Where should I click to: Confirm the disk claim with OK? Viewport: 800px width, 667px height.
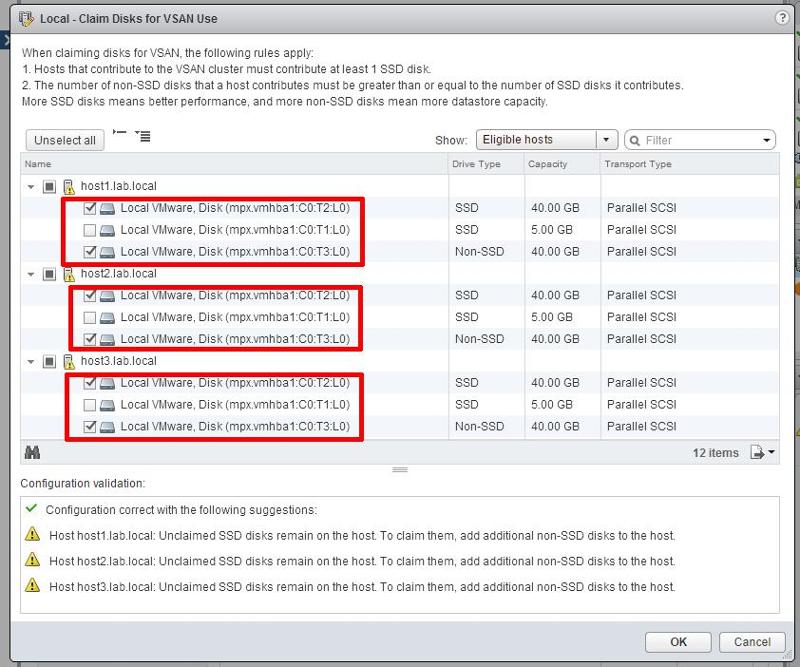tap(678, 642)
